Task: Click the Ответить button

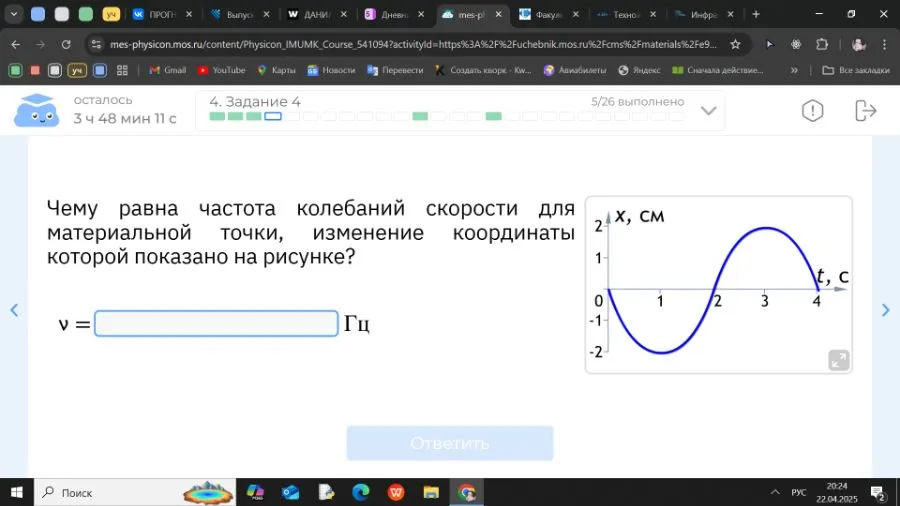Action: pyautogui.click(x=450, y=443)
